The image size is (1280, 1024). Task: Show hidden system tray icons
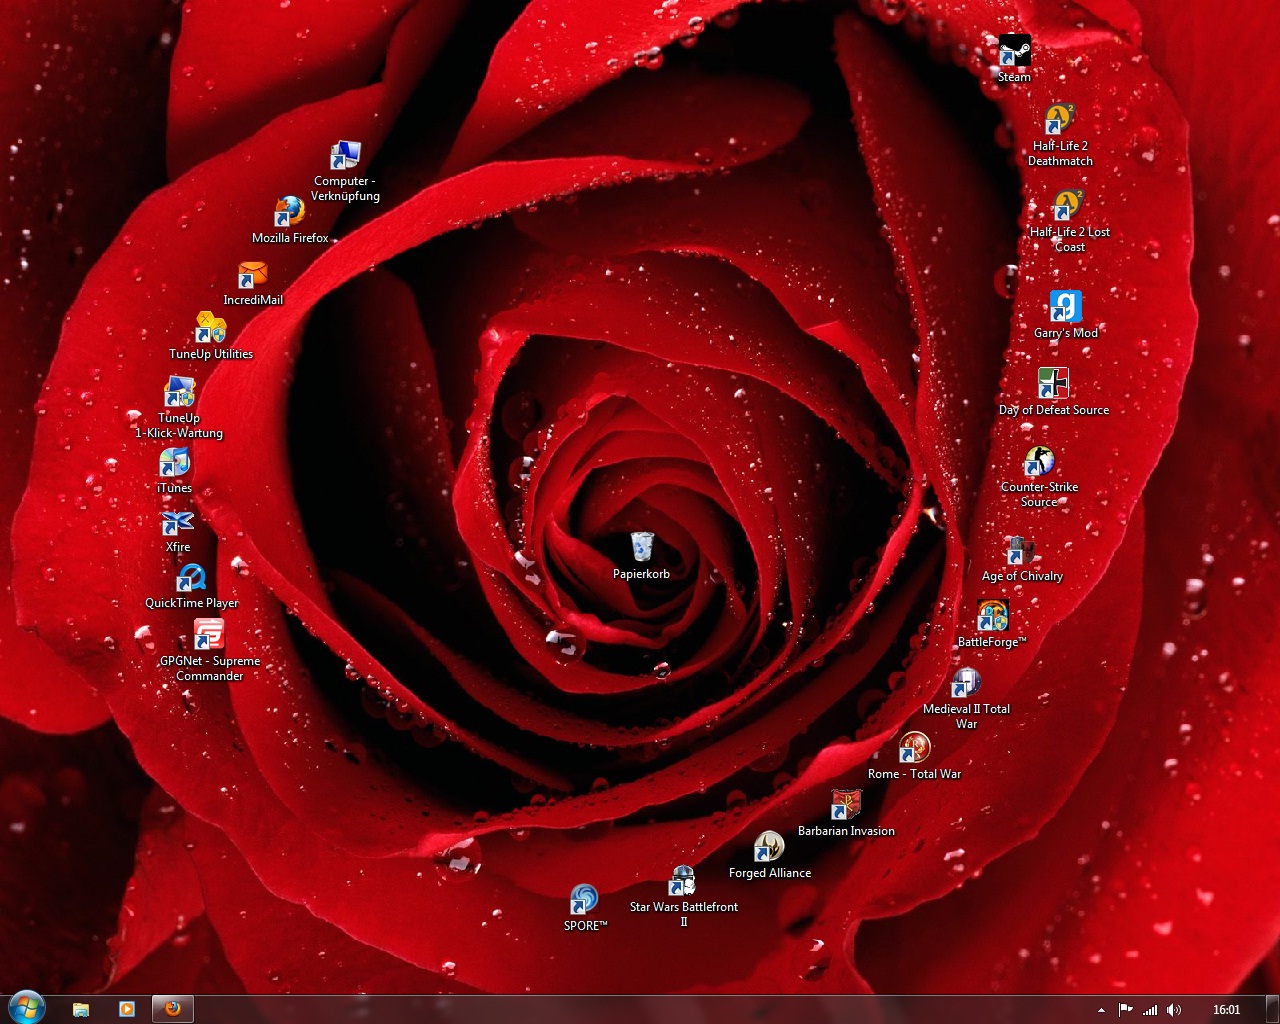coord(1101,1010)
